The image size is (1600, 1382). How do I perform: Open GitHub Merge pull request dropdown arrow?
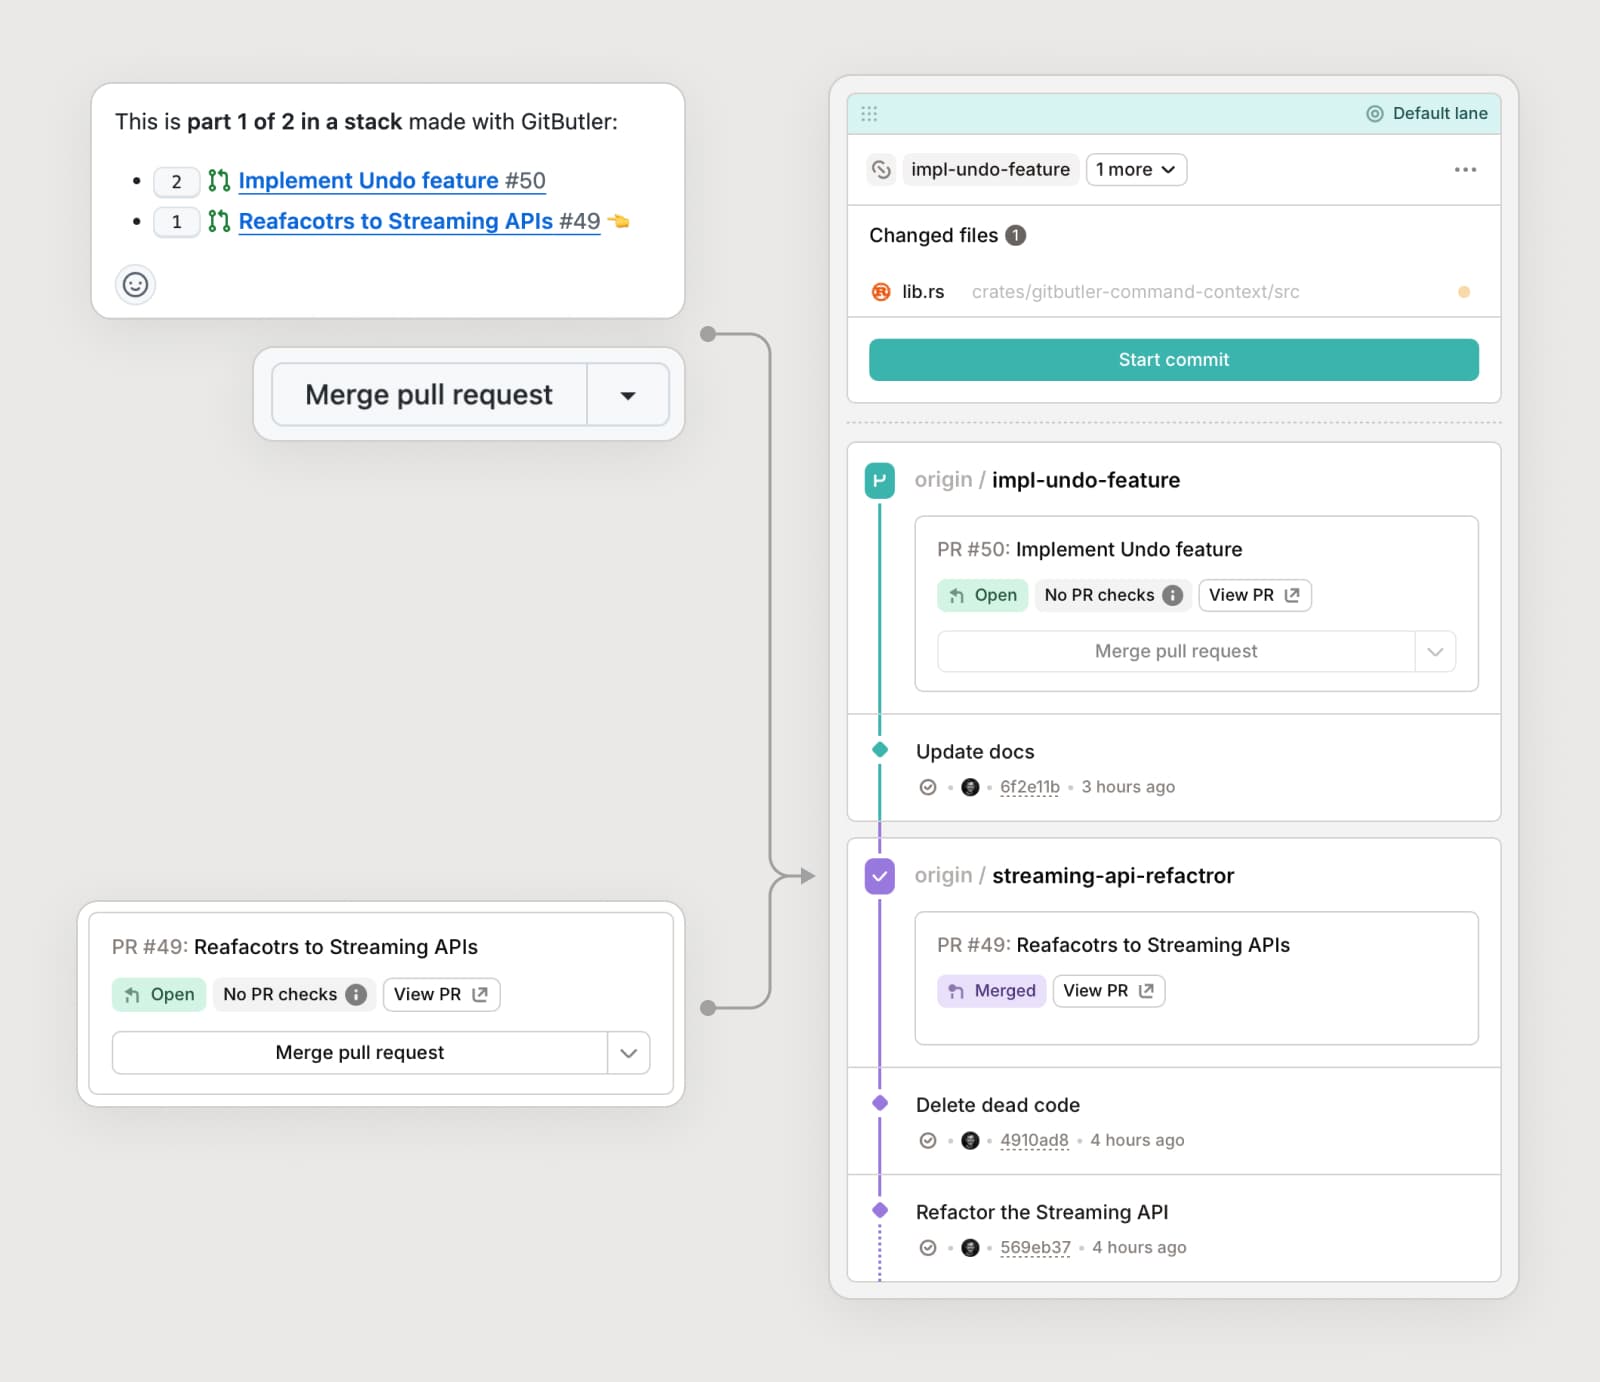tap(628, 395)
